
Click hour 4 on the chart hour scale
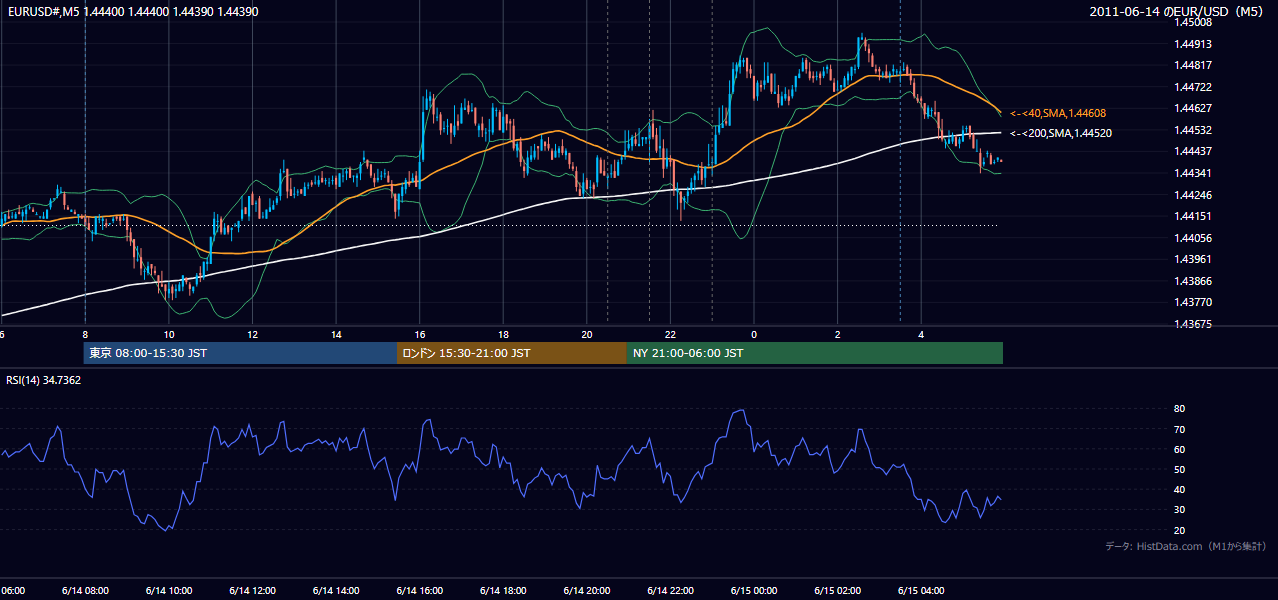[x=921, y=334]
